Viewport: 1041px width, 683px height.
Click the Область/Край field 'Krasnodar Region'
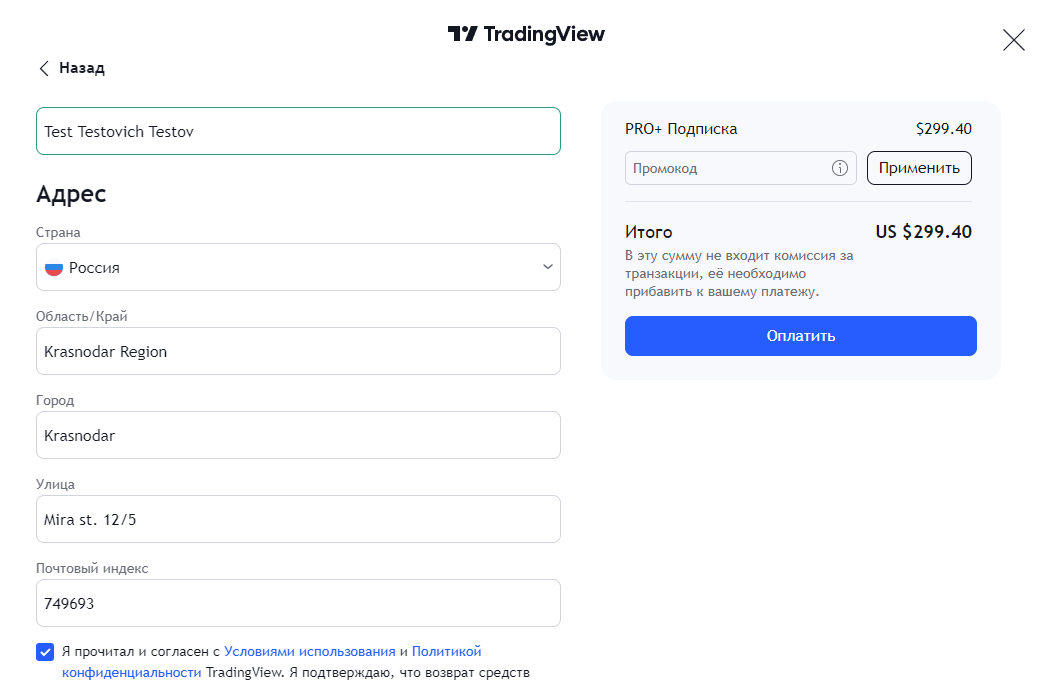click(x=298, y=351)
